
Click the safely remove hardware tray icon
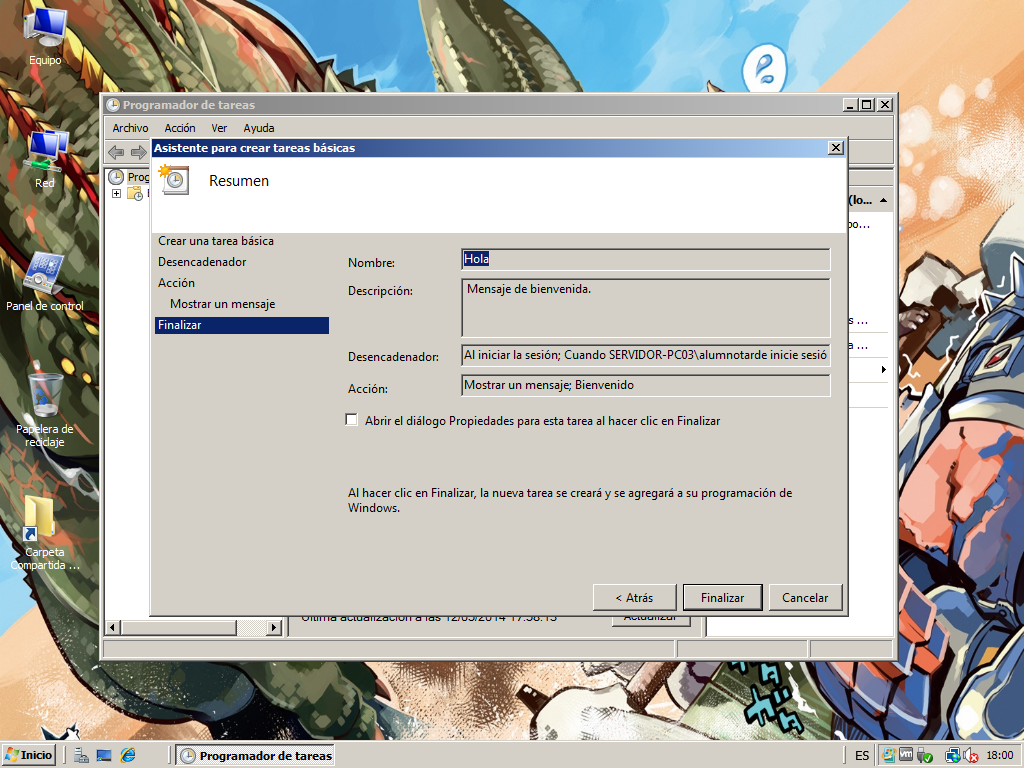924,756
